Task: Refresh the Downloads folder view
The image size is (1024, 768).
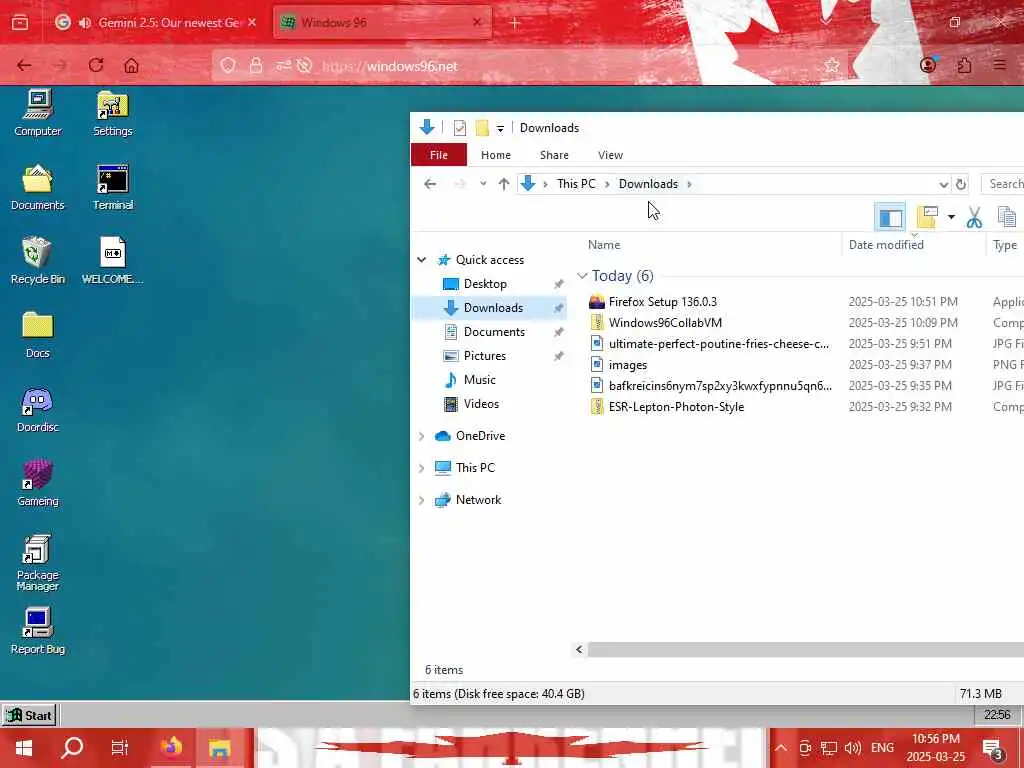Action: point(961,185)
